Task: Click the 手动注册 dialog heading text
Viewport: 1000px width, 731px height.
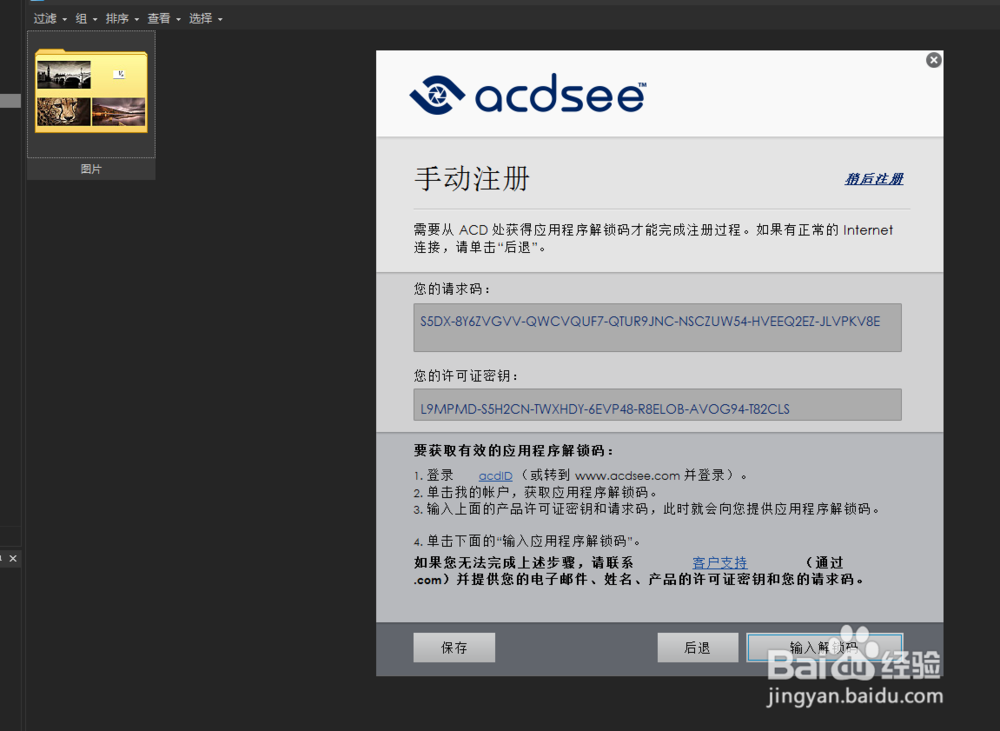Action: [472, 179]
